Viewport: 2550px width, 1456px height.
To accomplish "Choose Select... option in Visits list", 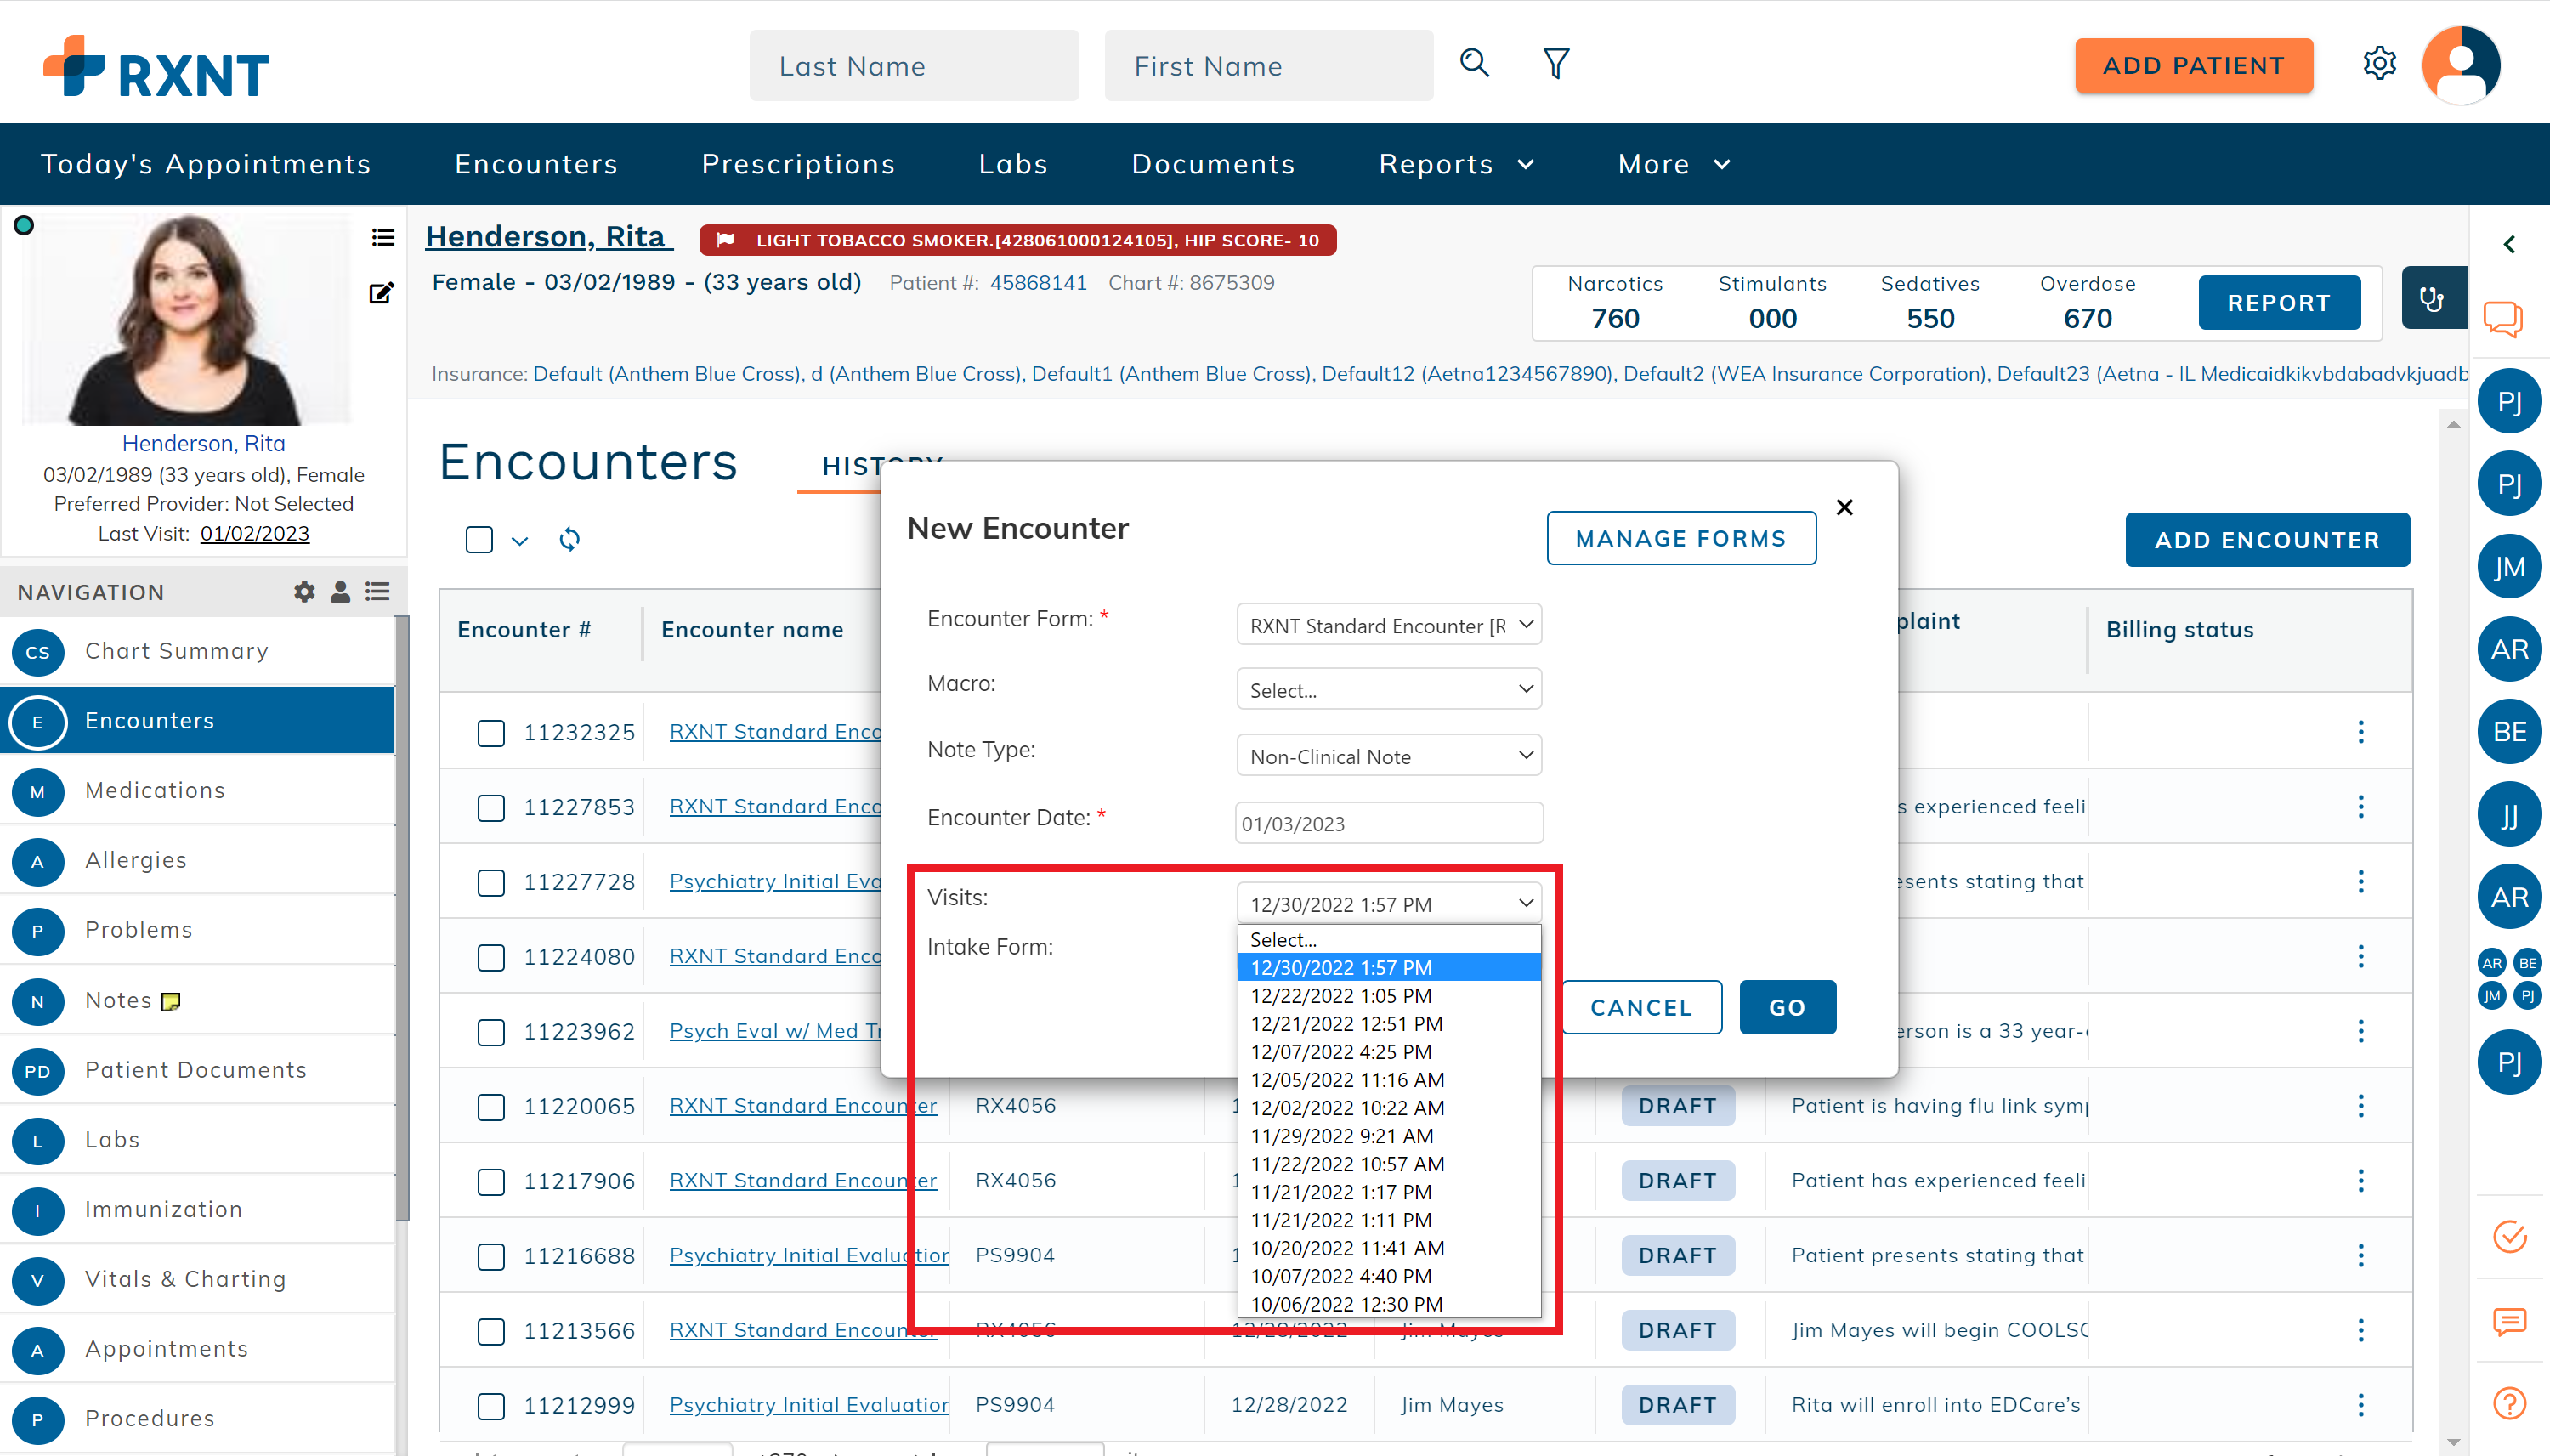I will coord(1389,940).
